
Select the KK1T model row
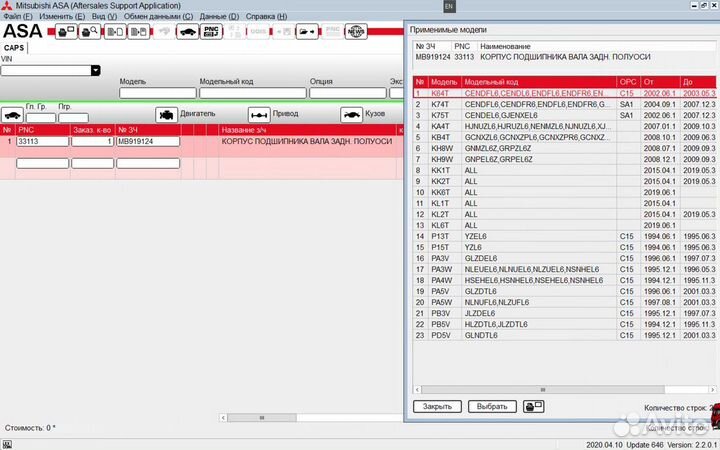pos(564,170)
